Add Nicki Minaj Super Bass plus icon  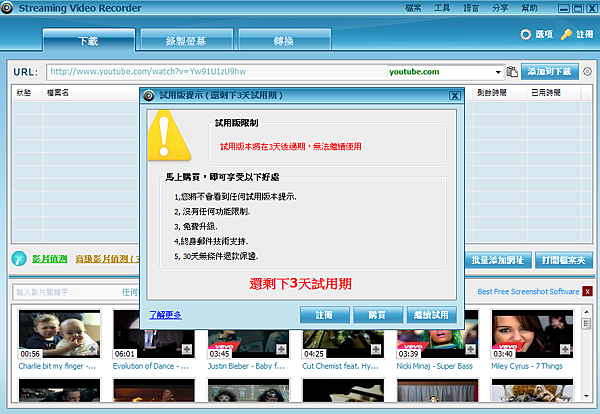pyautogui.click(x=470, y=349)
